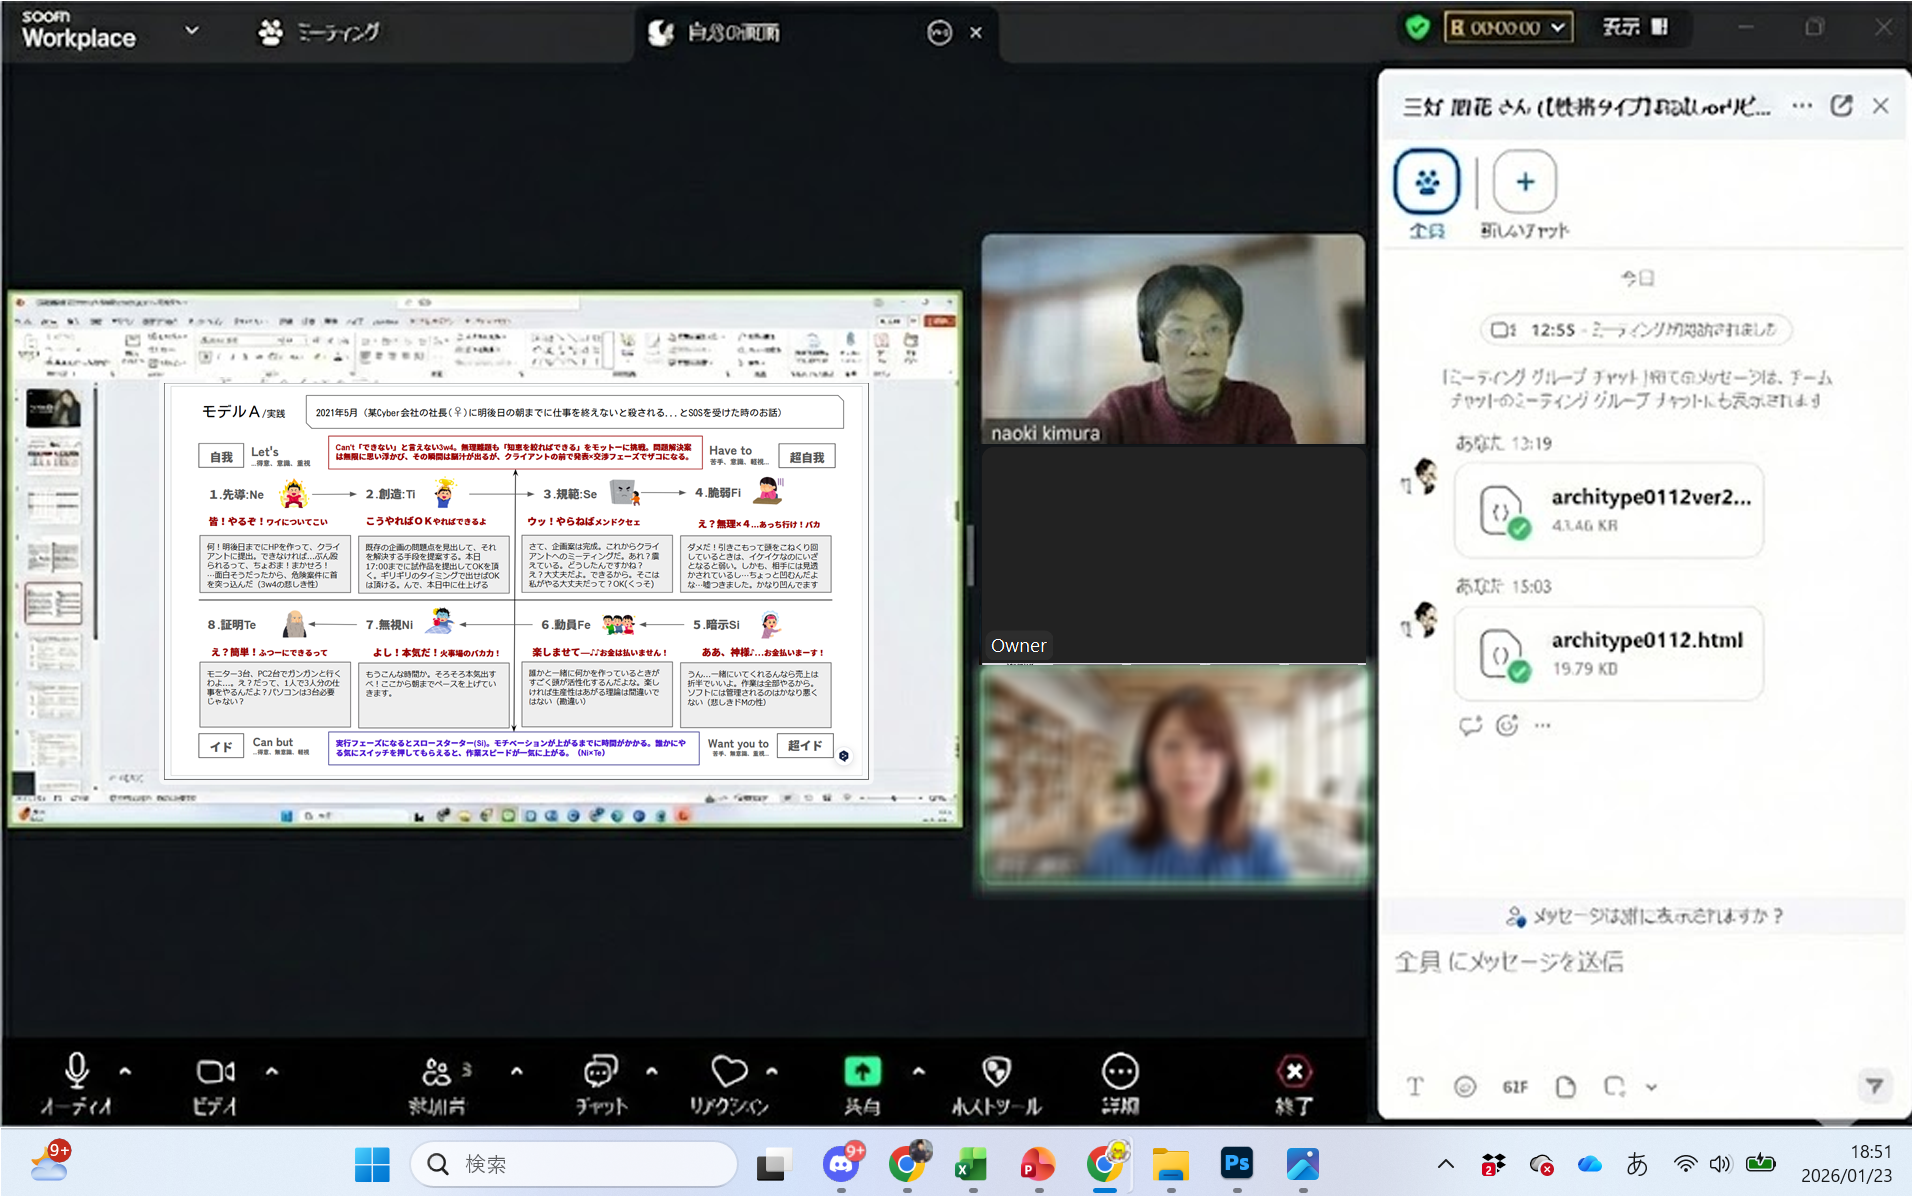1912x1196 pixels.
Task: Open the emoji picker in chat
Action: pos(1465,1086)
